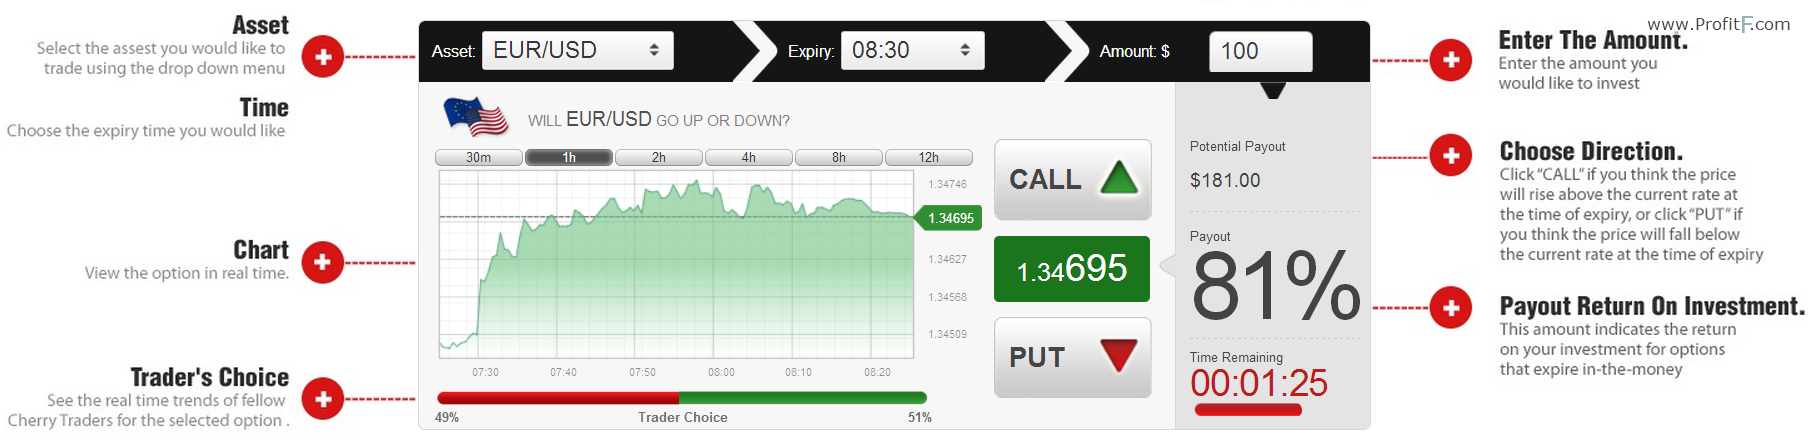Click the red PUT down arrow
Image resolution: width=1810 pixels, height=447 pixels.
[1118, 355]
